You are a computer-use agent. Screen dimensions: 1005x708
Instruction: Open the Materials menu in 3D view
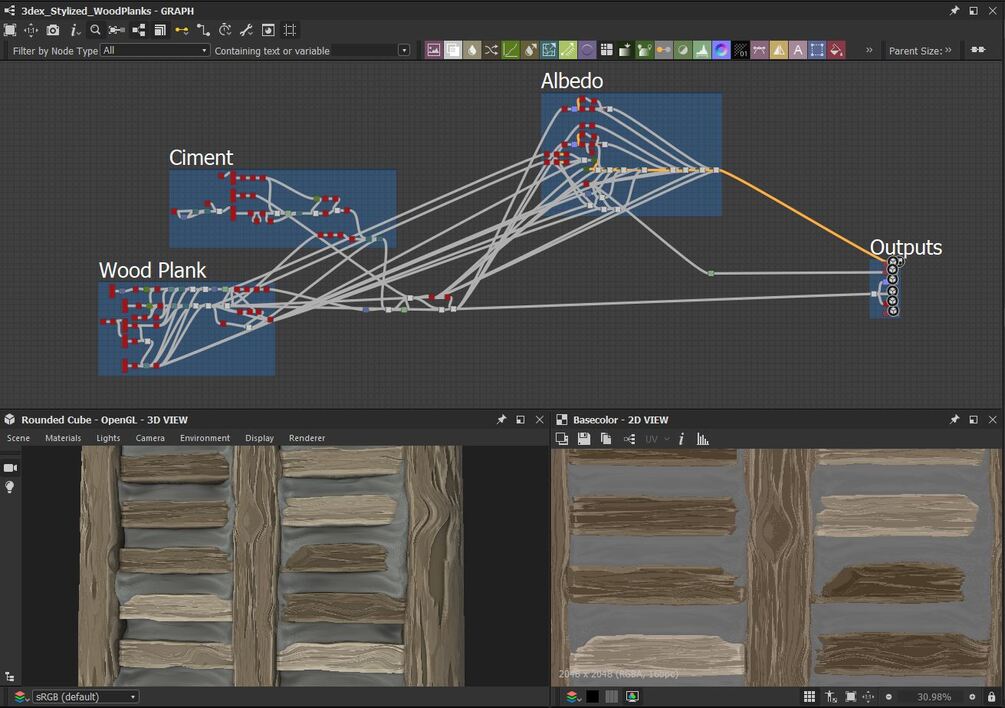(63, 438)
